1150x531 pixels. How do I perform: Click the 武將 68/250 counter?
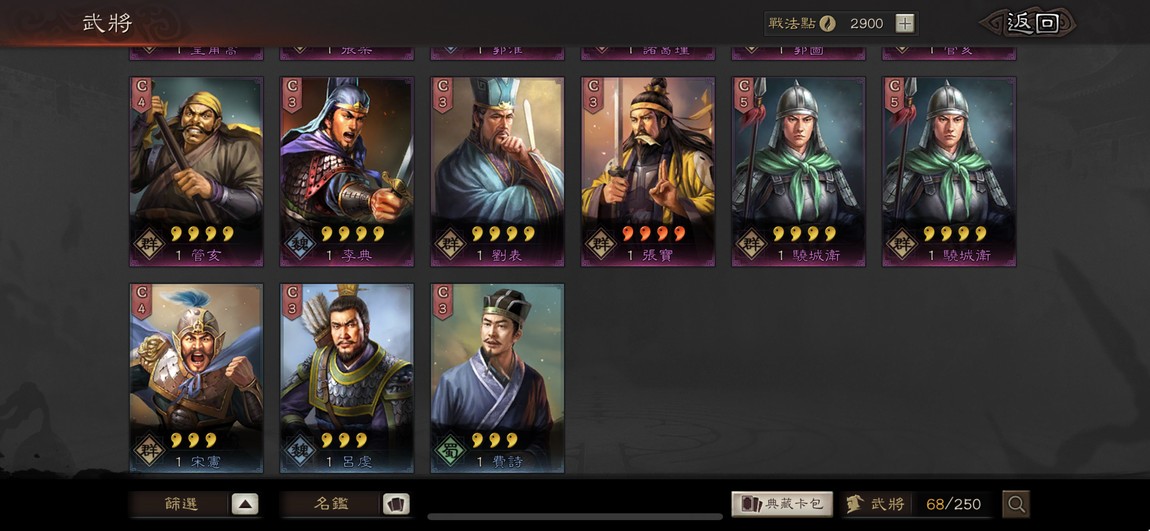tap(917, 504)
